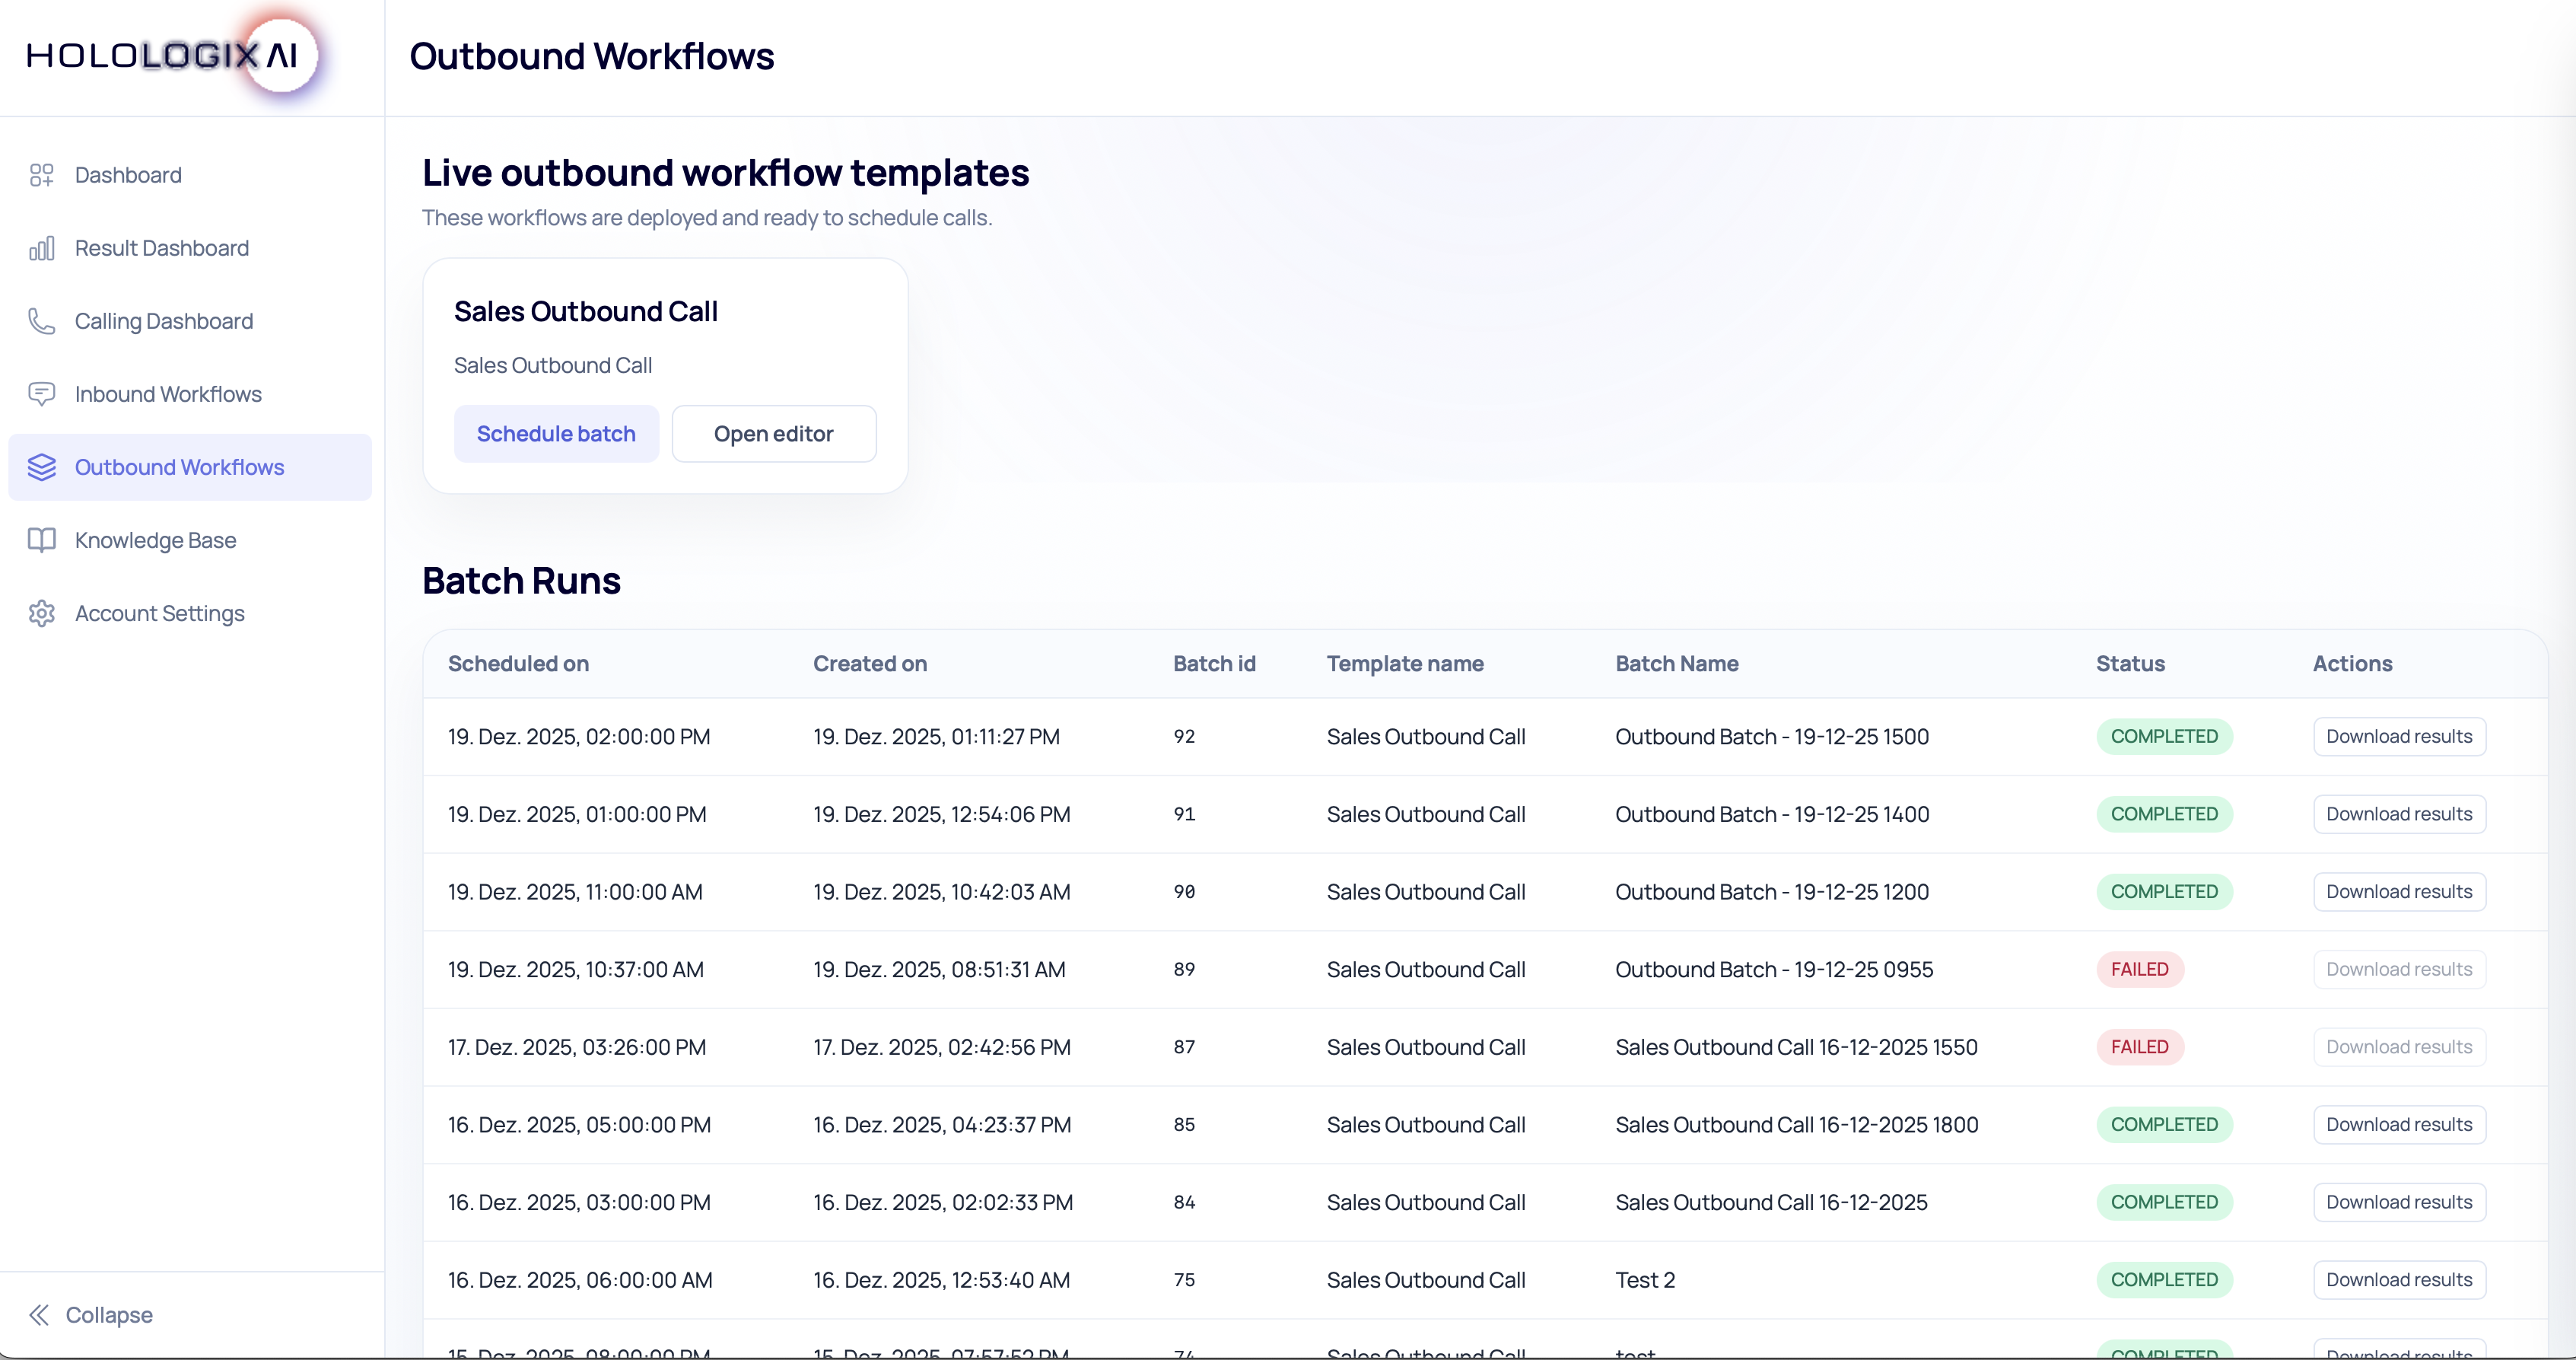
Task: Click the FAILED badge for batch 89
Action: [2139, 970]
